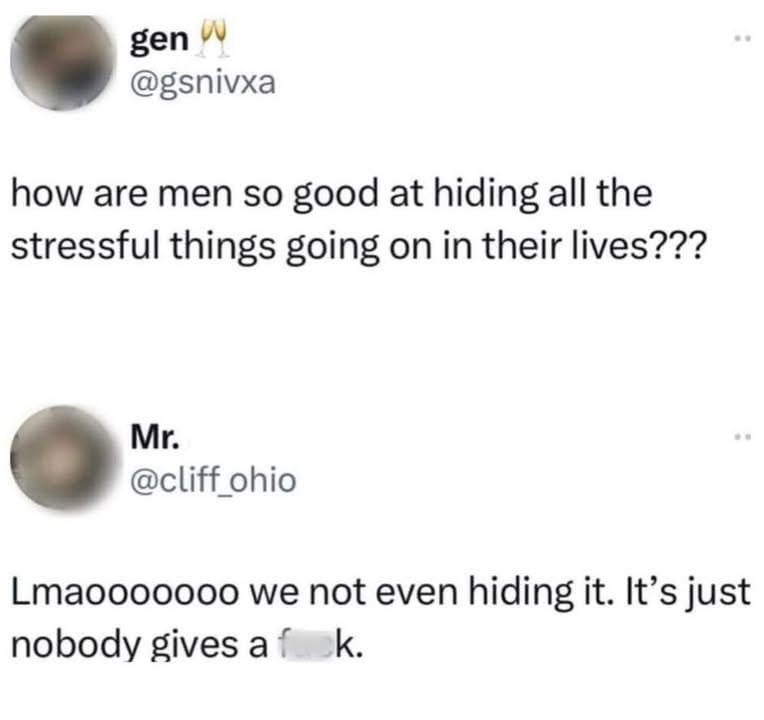Open gen's blurred profile avatar
The image size is (764, 720).
point(61,62)
